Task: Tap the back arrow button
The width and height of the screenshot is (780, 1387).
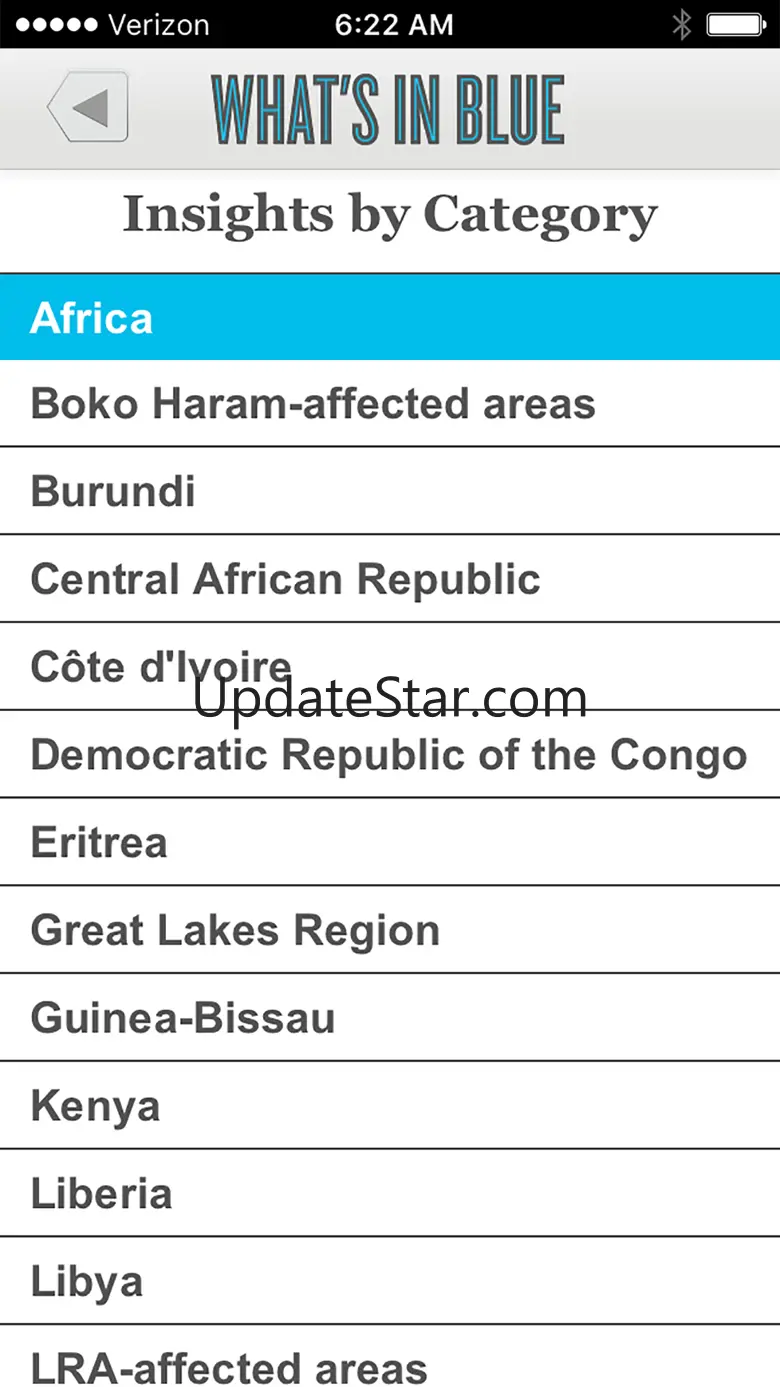Action: (88, 108)
